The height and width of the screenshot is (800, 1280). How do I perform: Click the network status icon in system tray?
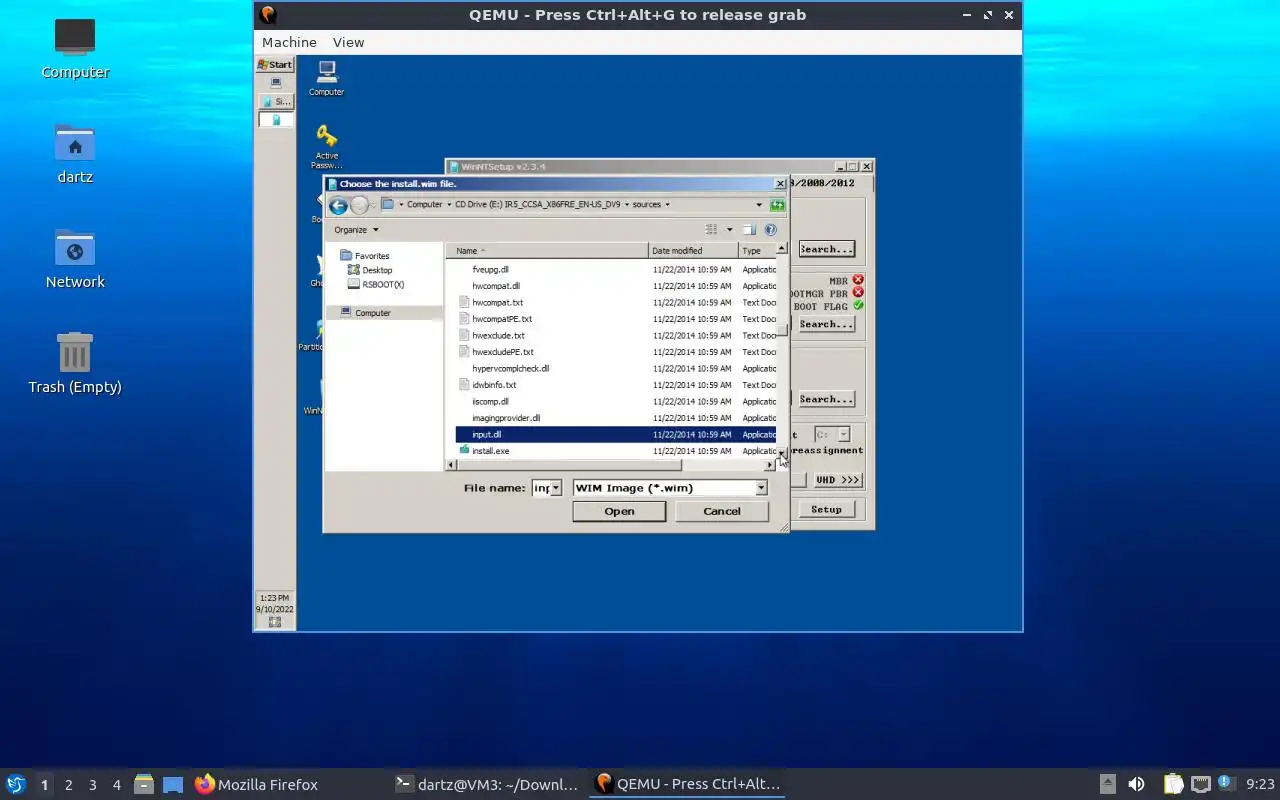tap(1200, 784)
